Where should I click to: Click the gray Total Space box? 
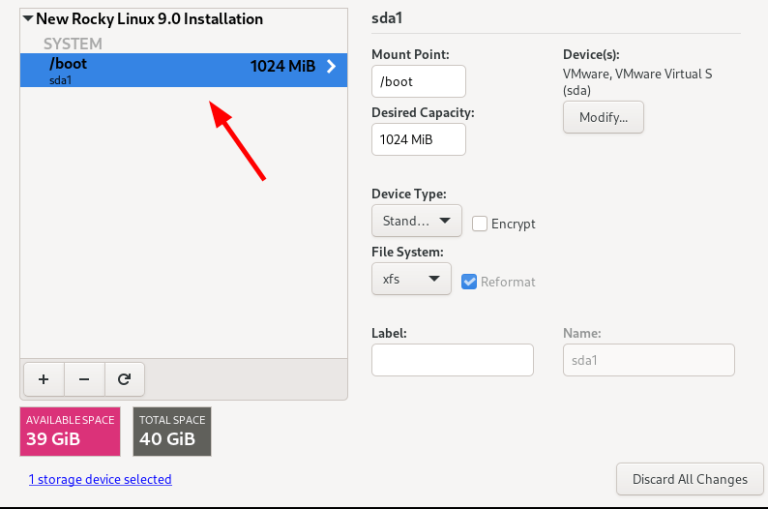pos(172,431)
